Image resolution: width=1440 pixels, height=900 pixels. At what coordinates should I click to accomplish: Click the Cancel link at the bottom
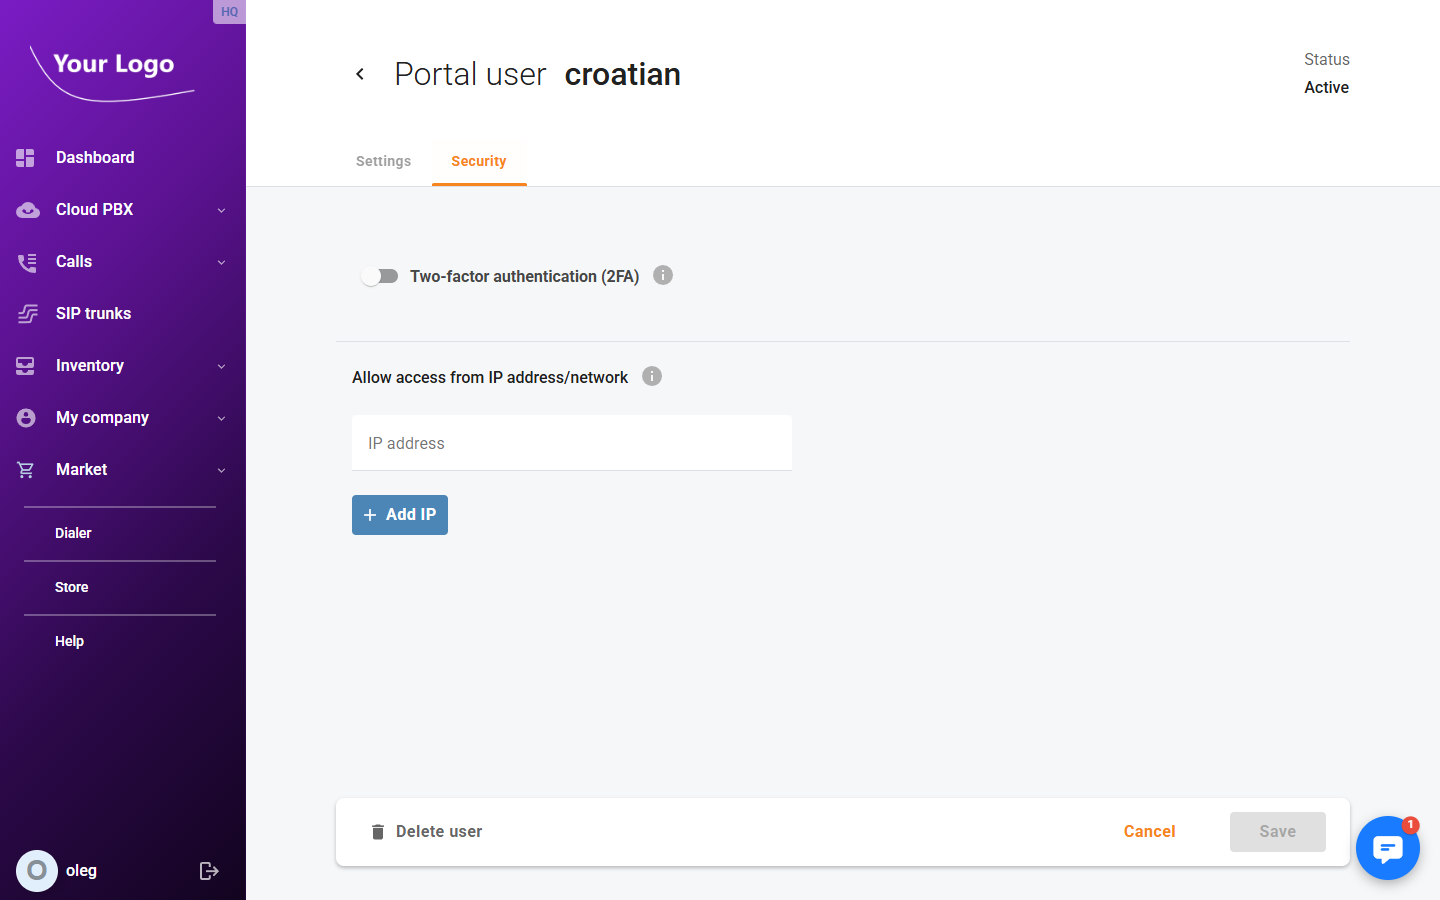tap(1149, 831)
